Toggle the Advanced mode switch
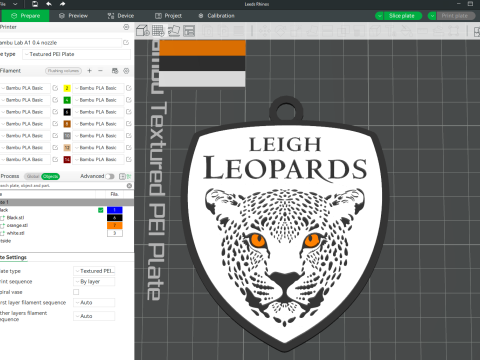Image resolution: width=480 pixels, height=360 pixels. 110,176
